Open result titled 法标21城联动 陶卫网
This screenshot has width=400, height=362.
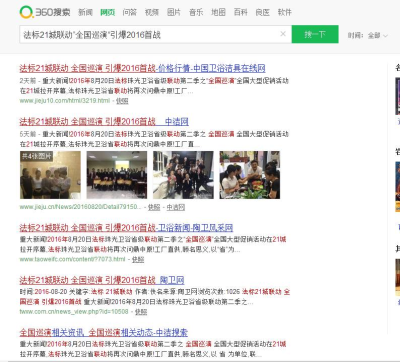[x=102, y=280]
